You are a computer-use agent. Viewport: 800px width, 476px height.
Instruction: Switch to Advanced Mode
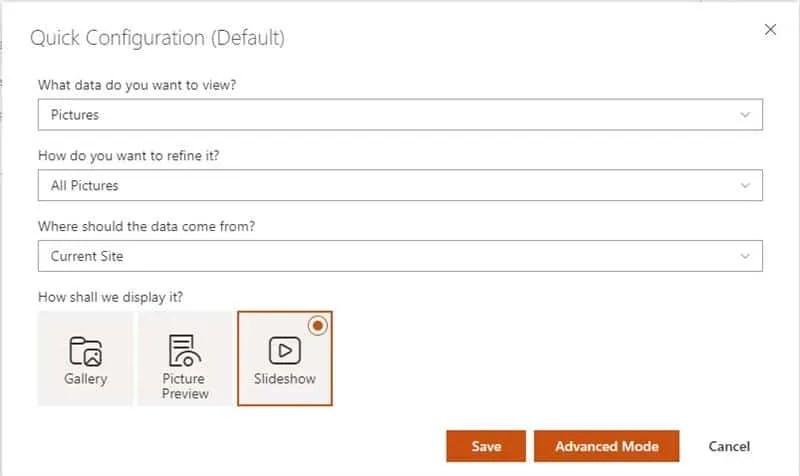click(x=606, y=446)
